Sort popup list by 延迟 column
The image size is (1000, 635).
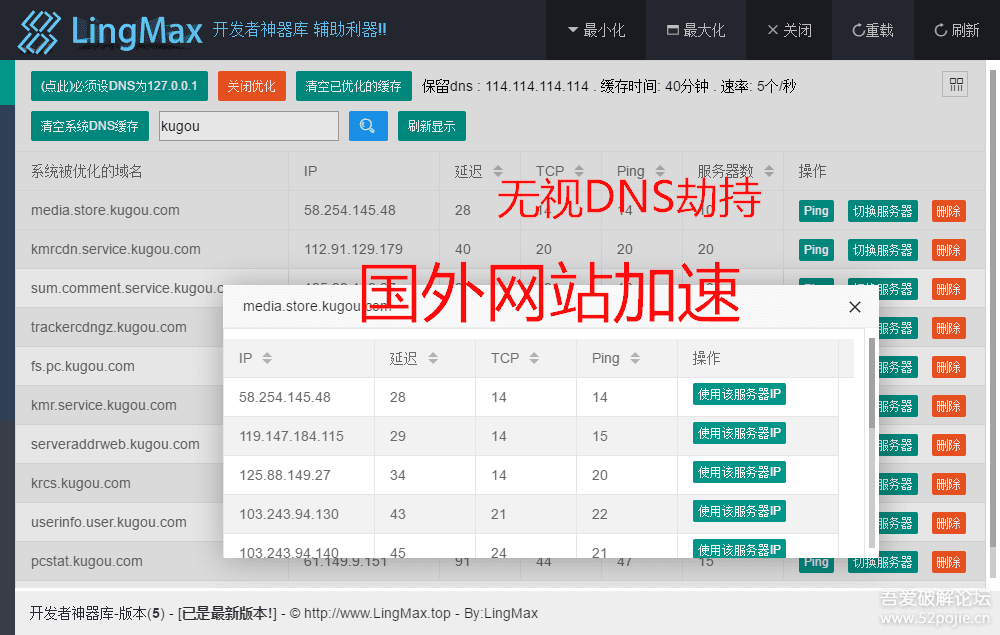(433, 358)
